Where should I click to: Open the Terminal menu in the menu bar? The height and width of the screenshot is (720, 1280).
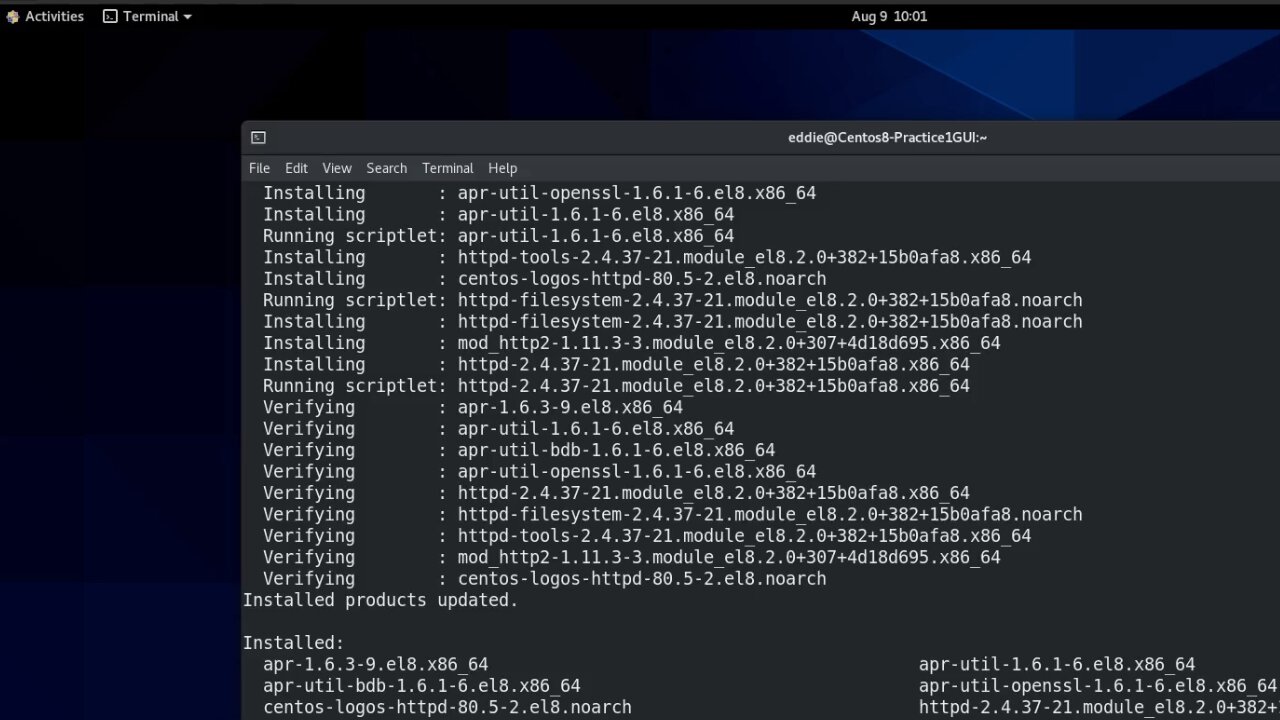click(x=447, y=168)
